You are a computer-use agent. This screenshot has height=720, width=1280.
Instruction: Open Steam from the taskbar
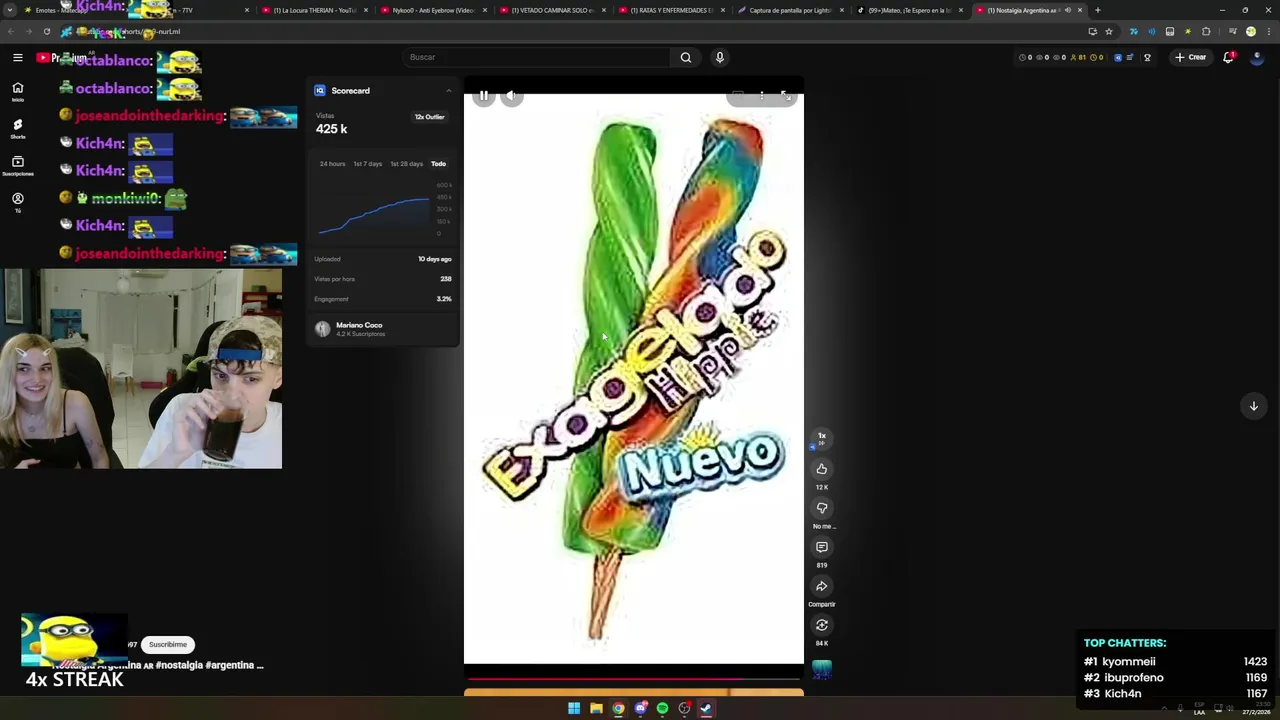706,709
